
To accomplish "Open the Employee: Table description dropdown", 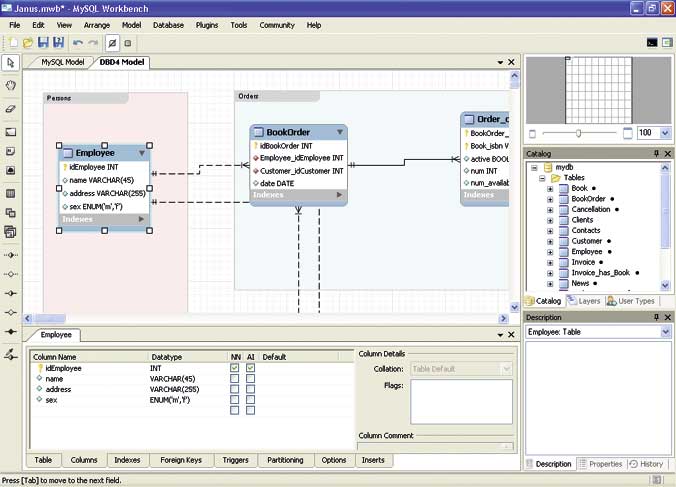I will pos(665,332).
